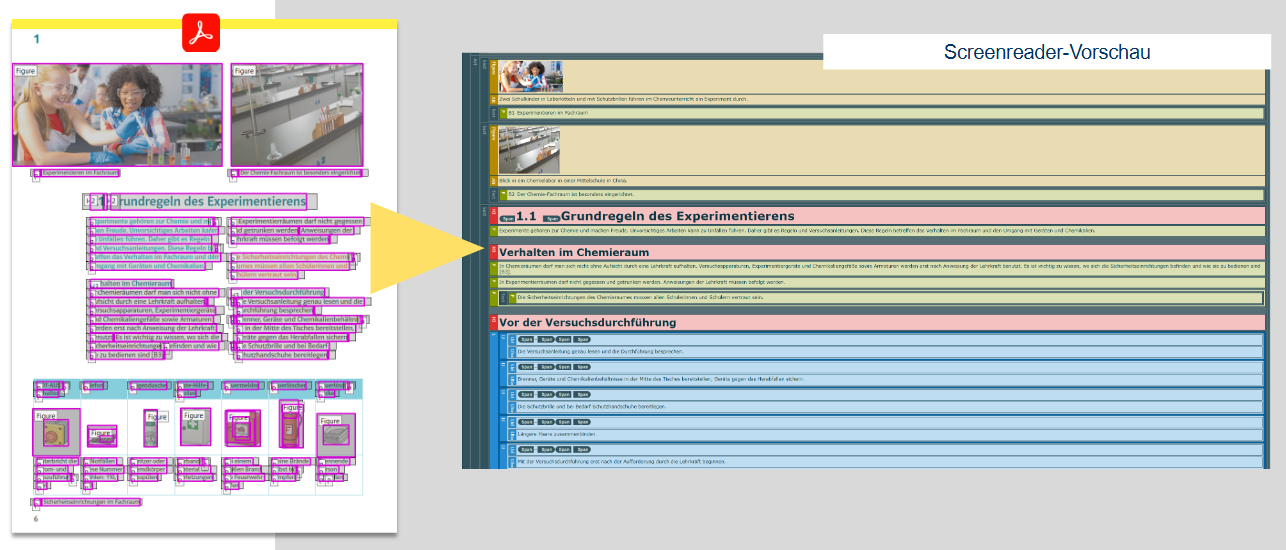Click the tagged heading 'rundregeln des Experimentierens' on the PDF page

pyautogui.click(x=213, y=201)
